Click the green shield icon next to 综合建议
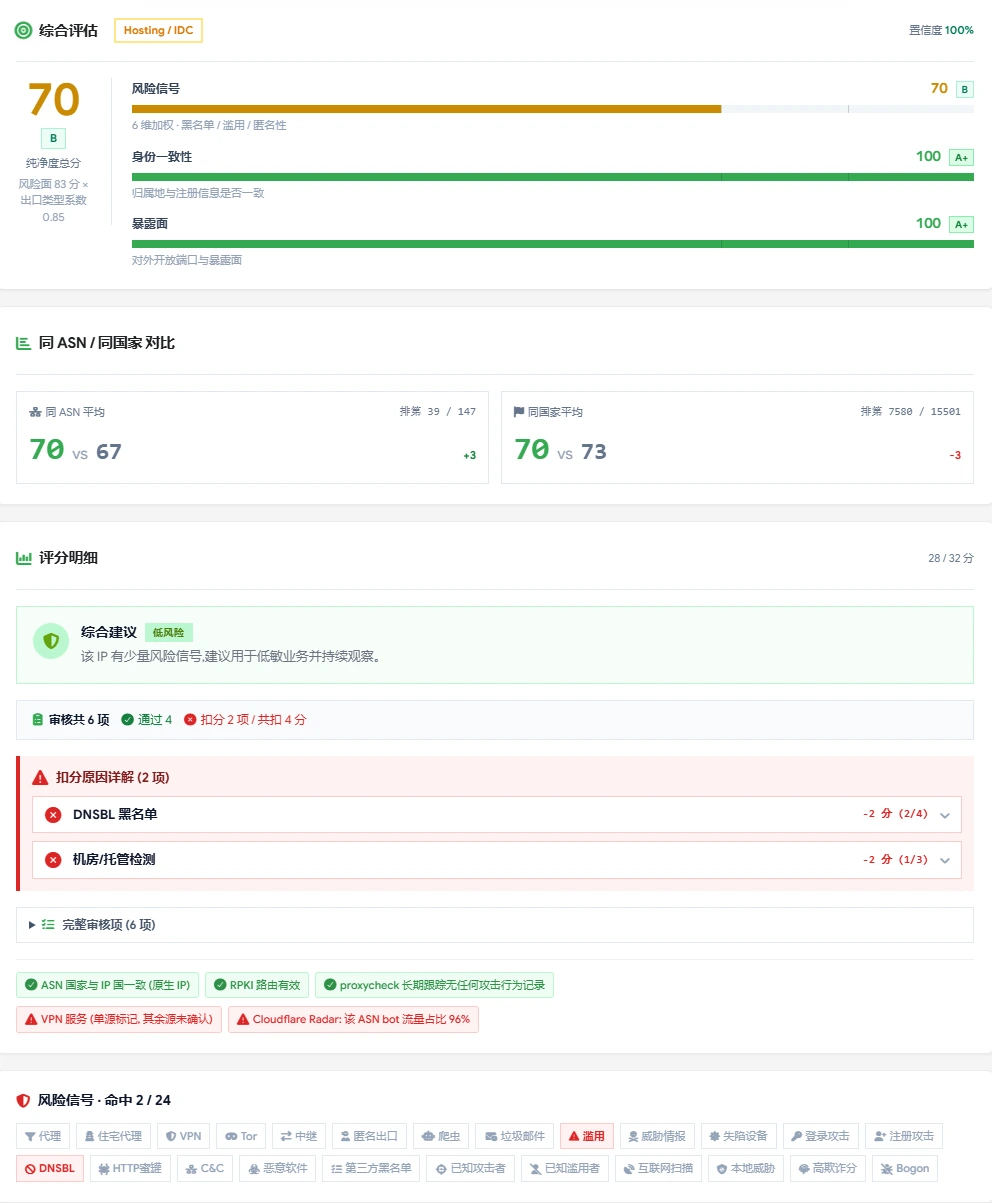This screenshot has height=1203, width=992. coord(51,641)
